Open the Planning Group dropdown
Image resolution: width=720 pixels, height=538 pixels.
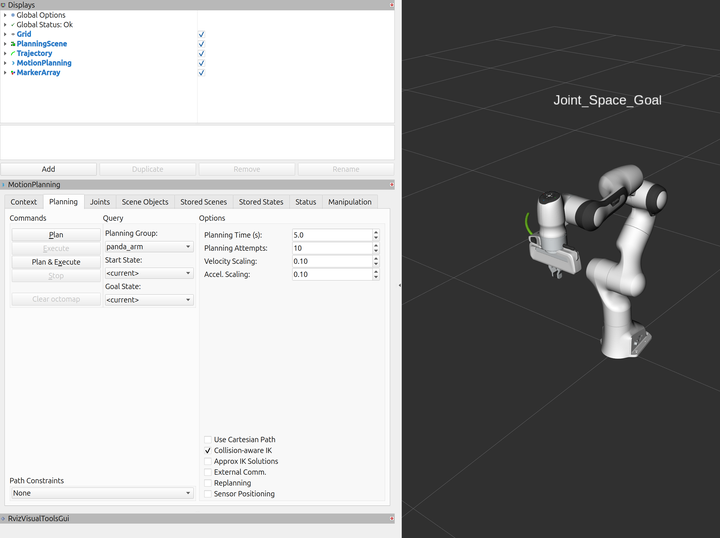[x=149, y=247]
